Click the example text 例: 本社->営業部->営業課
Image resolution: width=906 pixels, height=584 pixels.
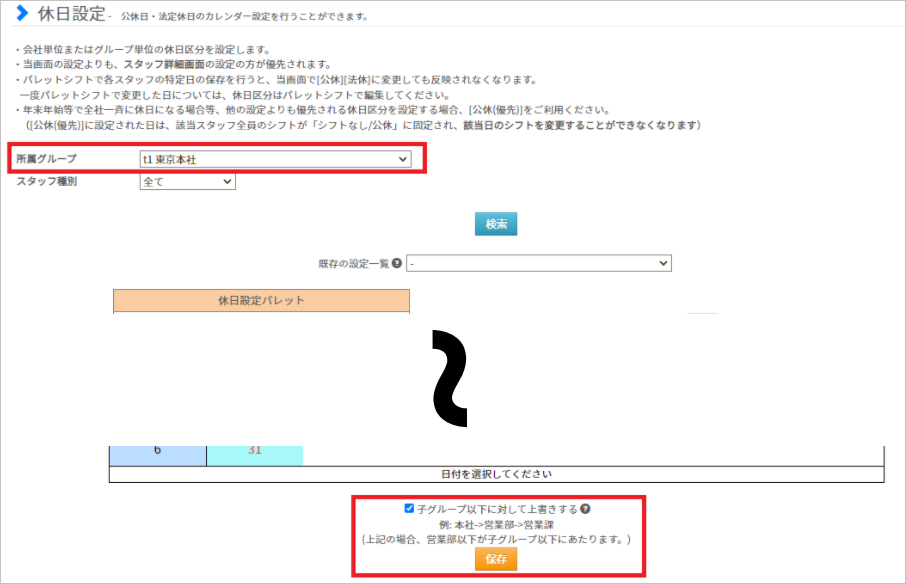click(x=496, y=524)
